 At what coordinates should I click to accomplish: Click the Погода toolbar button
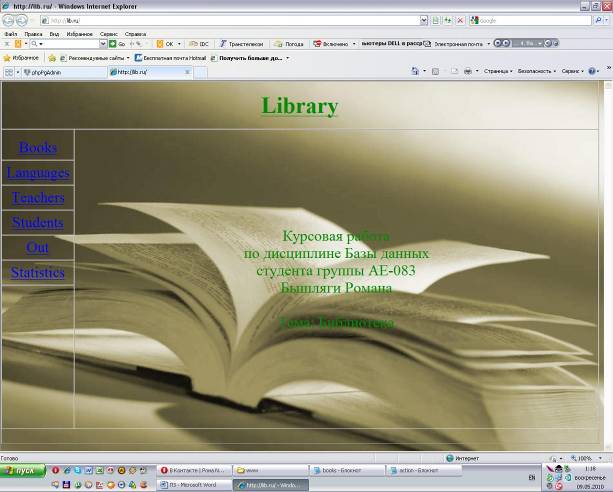click(288, 44)
